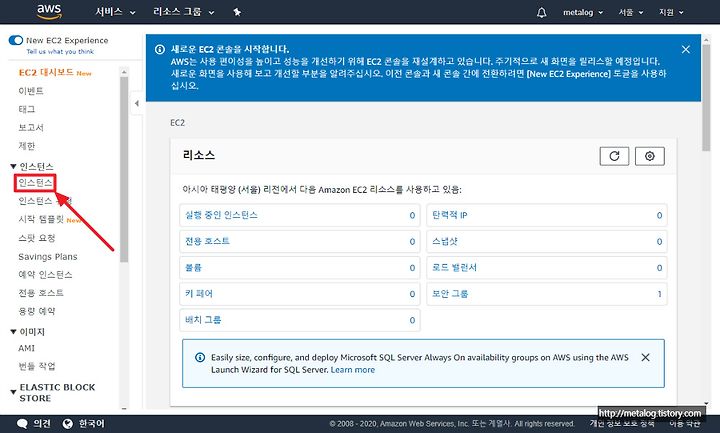Open 실행 중인 인스턴스 resource link
Image resolution: width=720 pixels, height=433 pixels.
click(221, 215)
